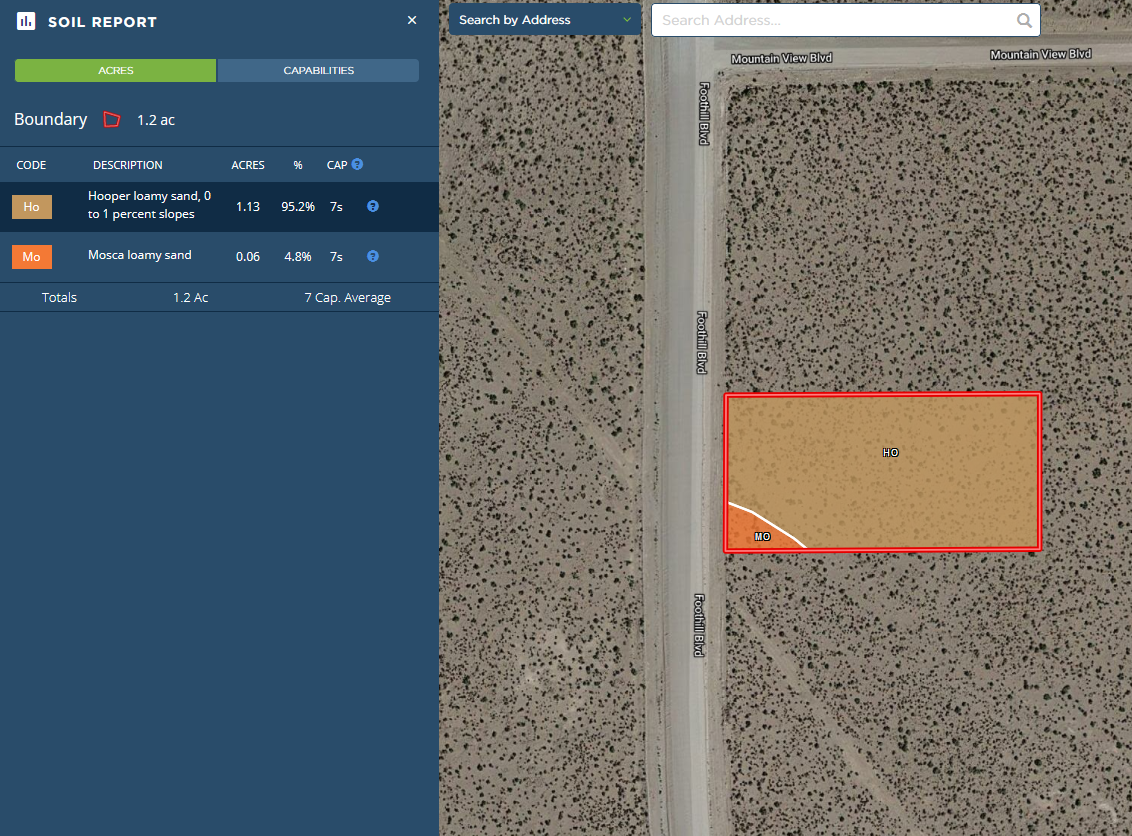
Task: Click the Search Address input field
Action: pos(835,20)
